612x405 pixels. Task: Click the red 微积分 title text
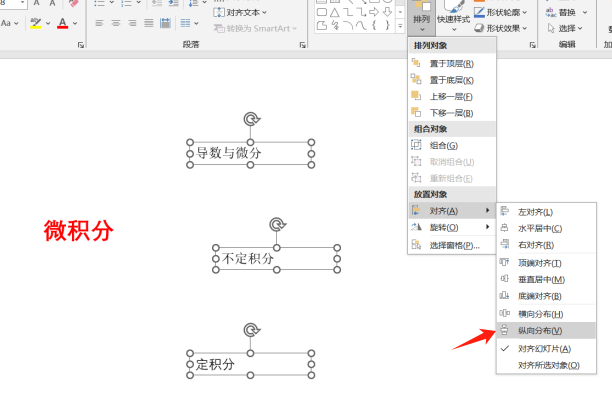pos(78,230)
